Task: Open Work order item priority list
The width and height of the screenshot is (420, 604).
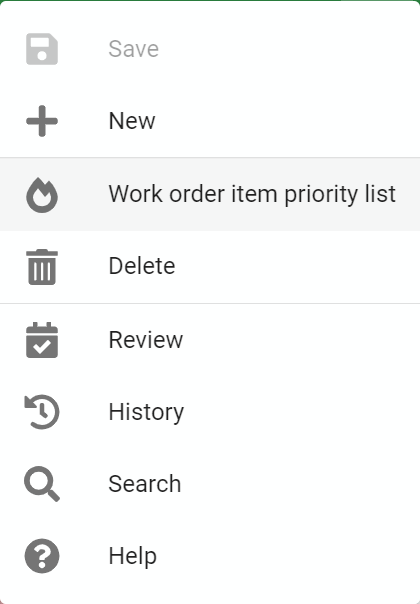Action: coord(210,194)
